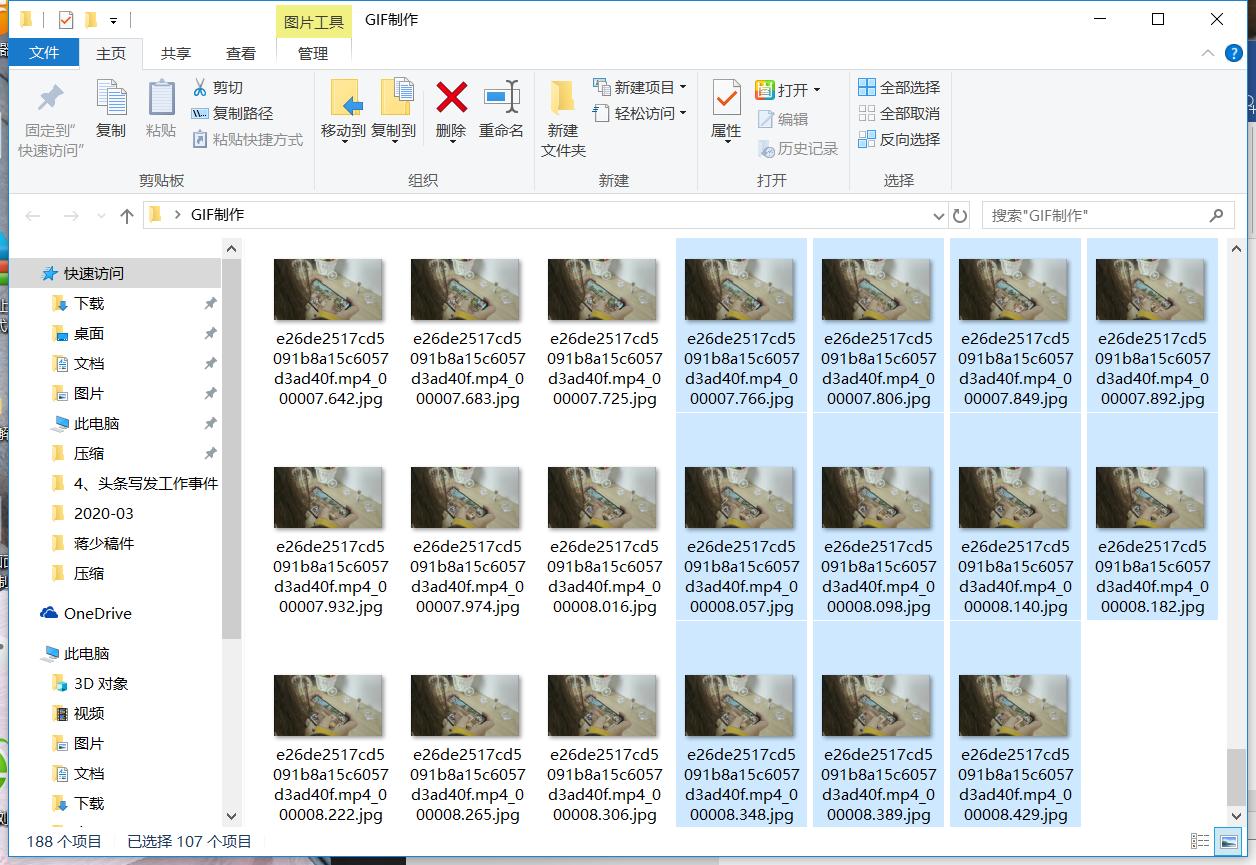Switch to the 查看 (View) ribbon tab
The height and width of the screenshot is (865, 1256).
pyautogui.click(x=239, y=54)
